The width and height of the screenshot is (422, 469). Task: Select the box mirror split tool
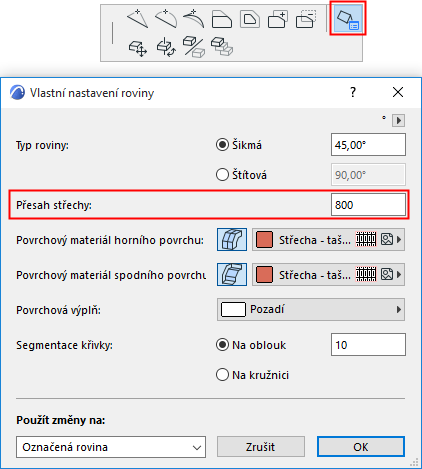pos(194,47)
